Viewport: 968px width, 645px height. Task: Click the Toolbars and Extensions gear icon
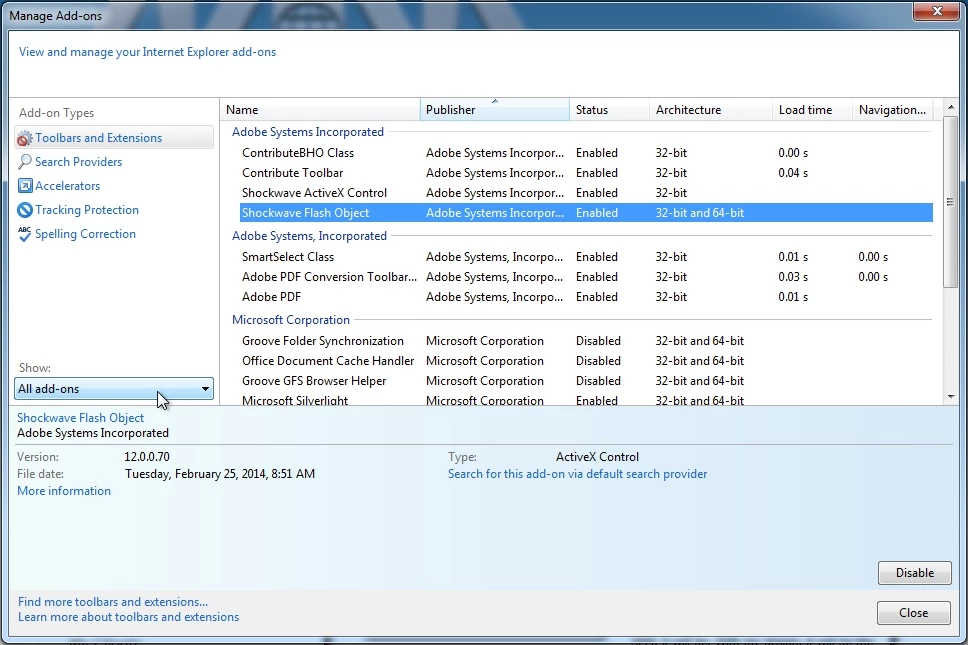tap(24, 138)
